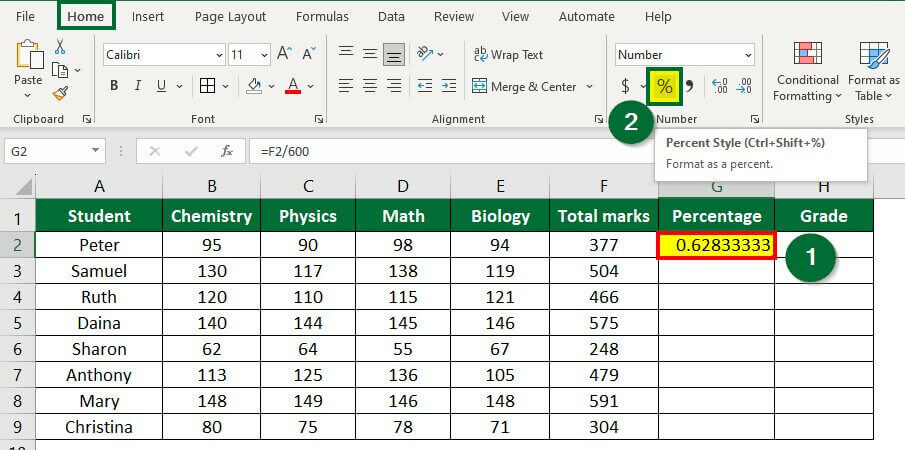Apply Fill Color bucket

[x=254, y=86]
